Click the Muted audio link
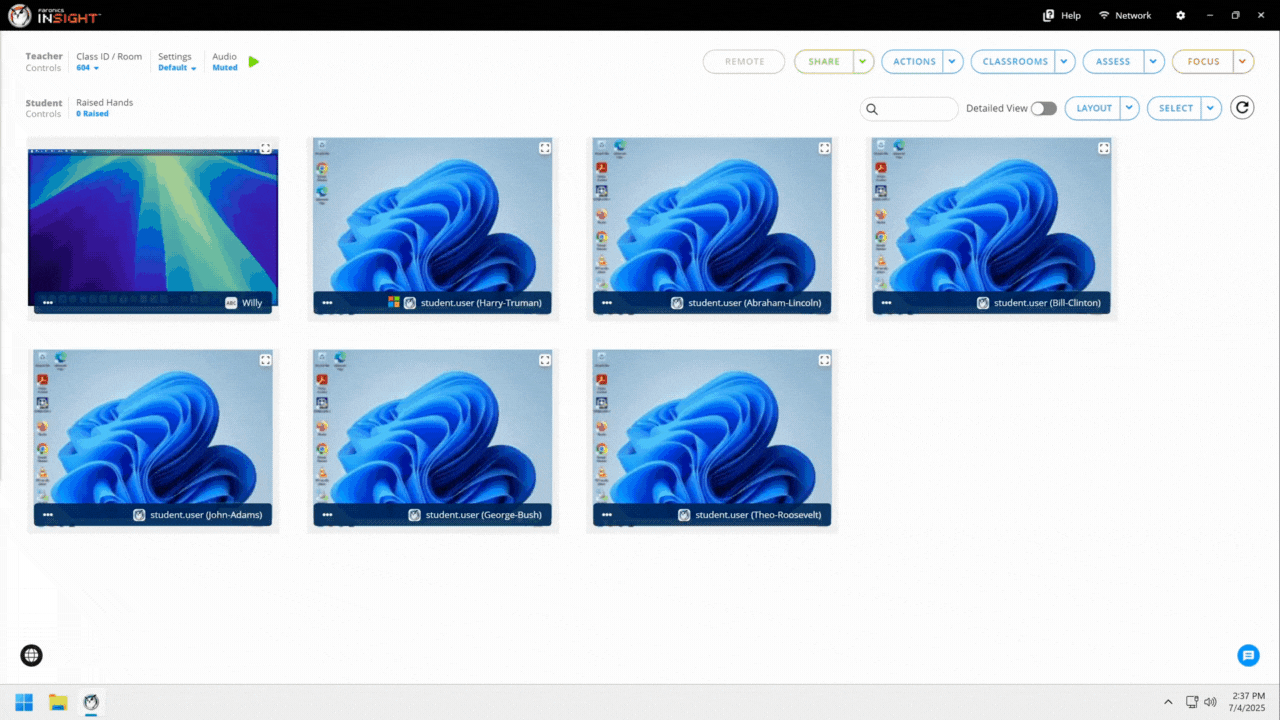The height and width of the screenshot is (720, 1280). (225, 68)
